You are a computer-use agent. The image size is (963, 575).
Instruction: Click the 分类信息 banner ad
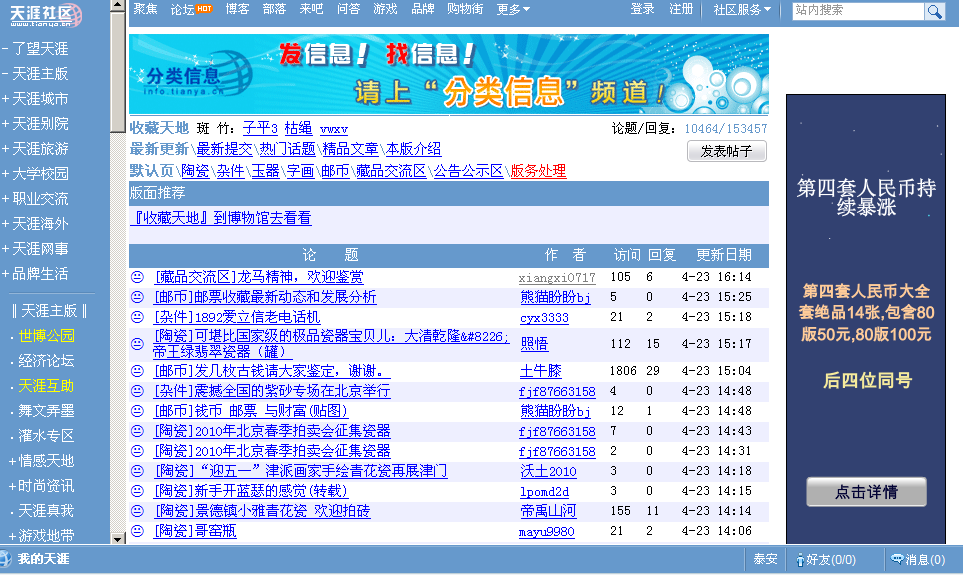448,73
